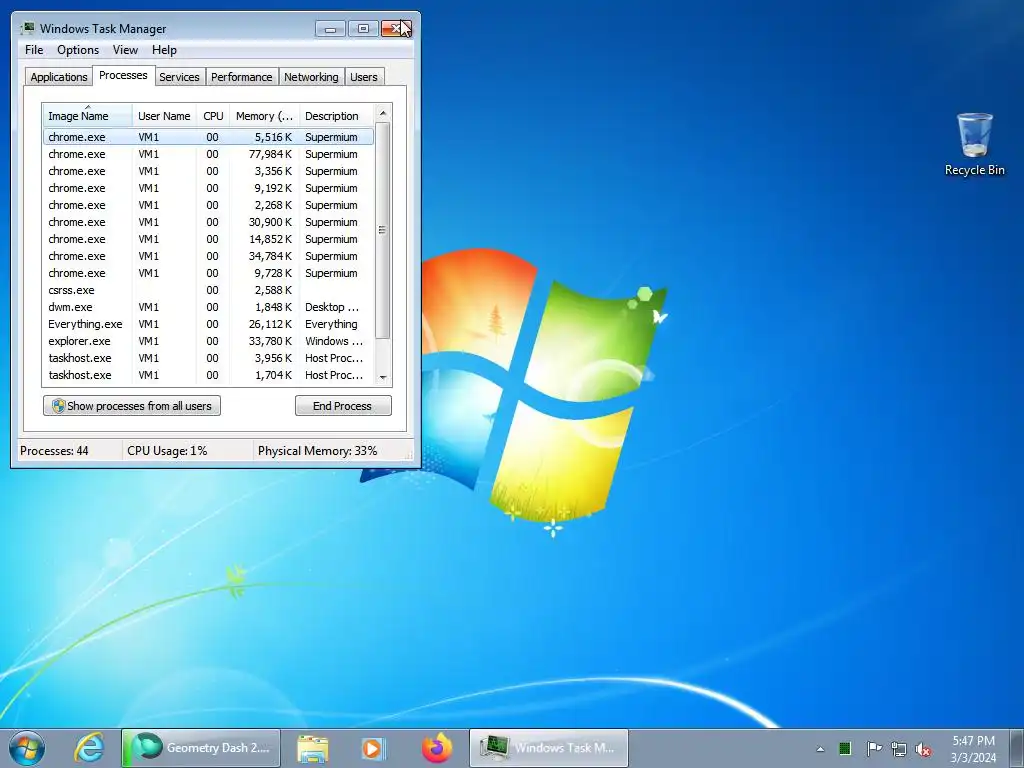The width and height of the screenshot is (1024, 768).
Task: Click the 33,780 K memory value
Action: point(270,341)
